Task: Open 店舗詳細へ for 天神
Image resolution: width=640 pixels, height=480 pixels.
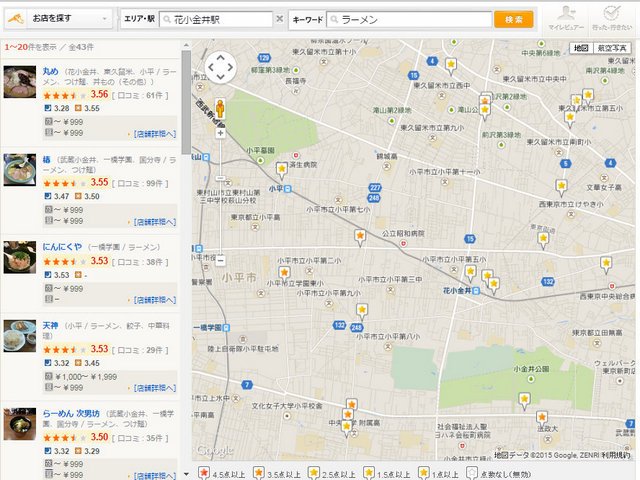Action: coord(155,388)
